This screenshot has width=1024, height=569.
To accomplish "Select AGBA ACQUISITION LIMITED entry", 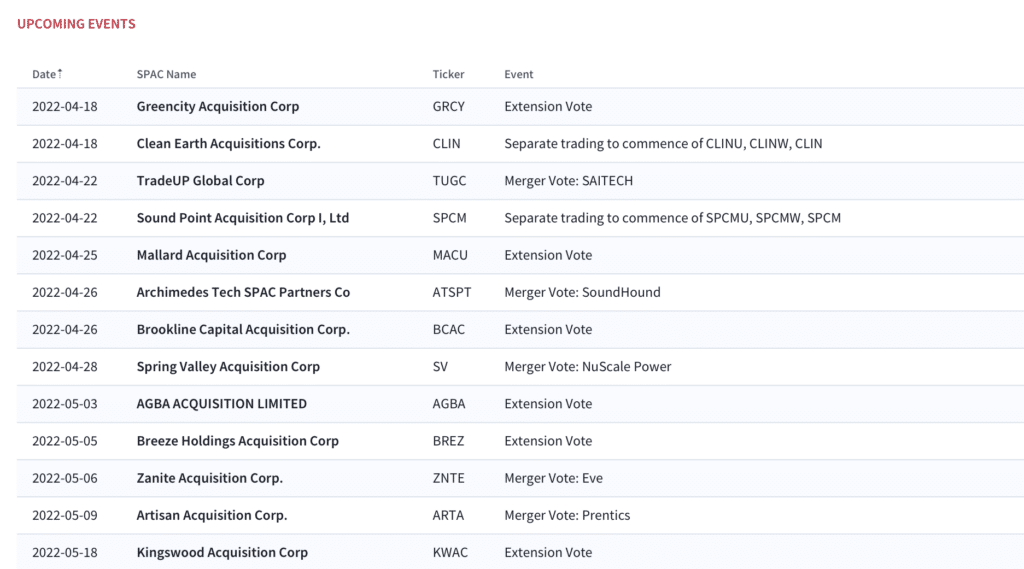I will [x=221, y=404].
